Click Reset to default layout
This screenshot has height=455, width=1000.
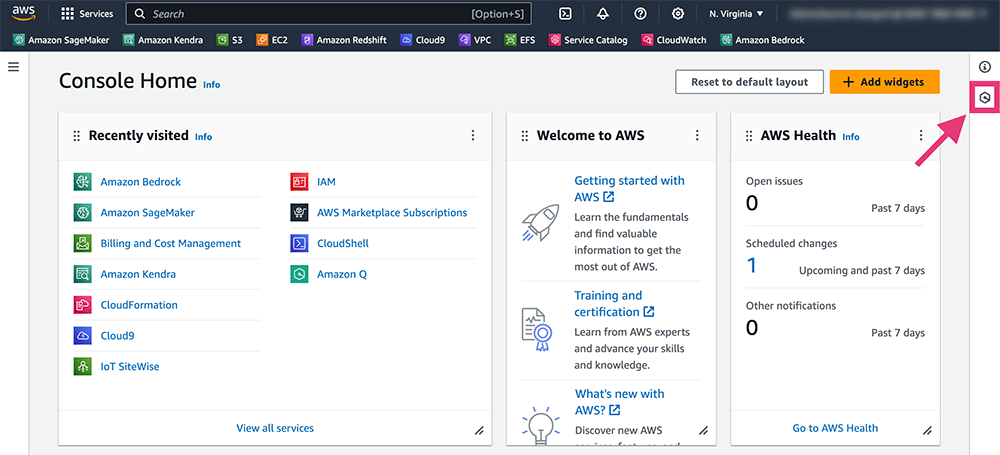click(x=749, y=82)
